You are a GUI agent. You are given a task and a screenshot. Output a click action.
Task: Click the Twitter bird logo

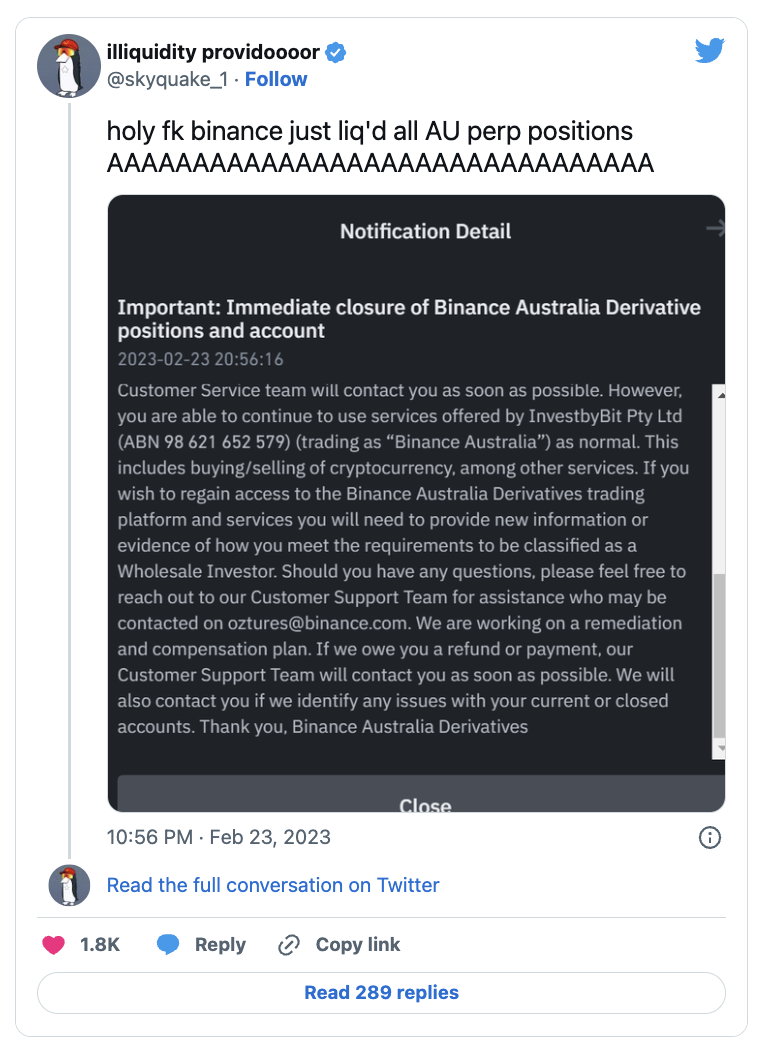tap(709, 51)
